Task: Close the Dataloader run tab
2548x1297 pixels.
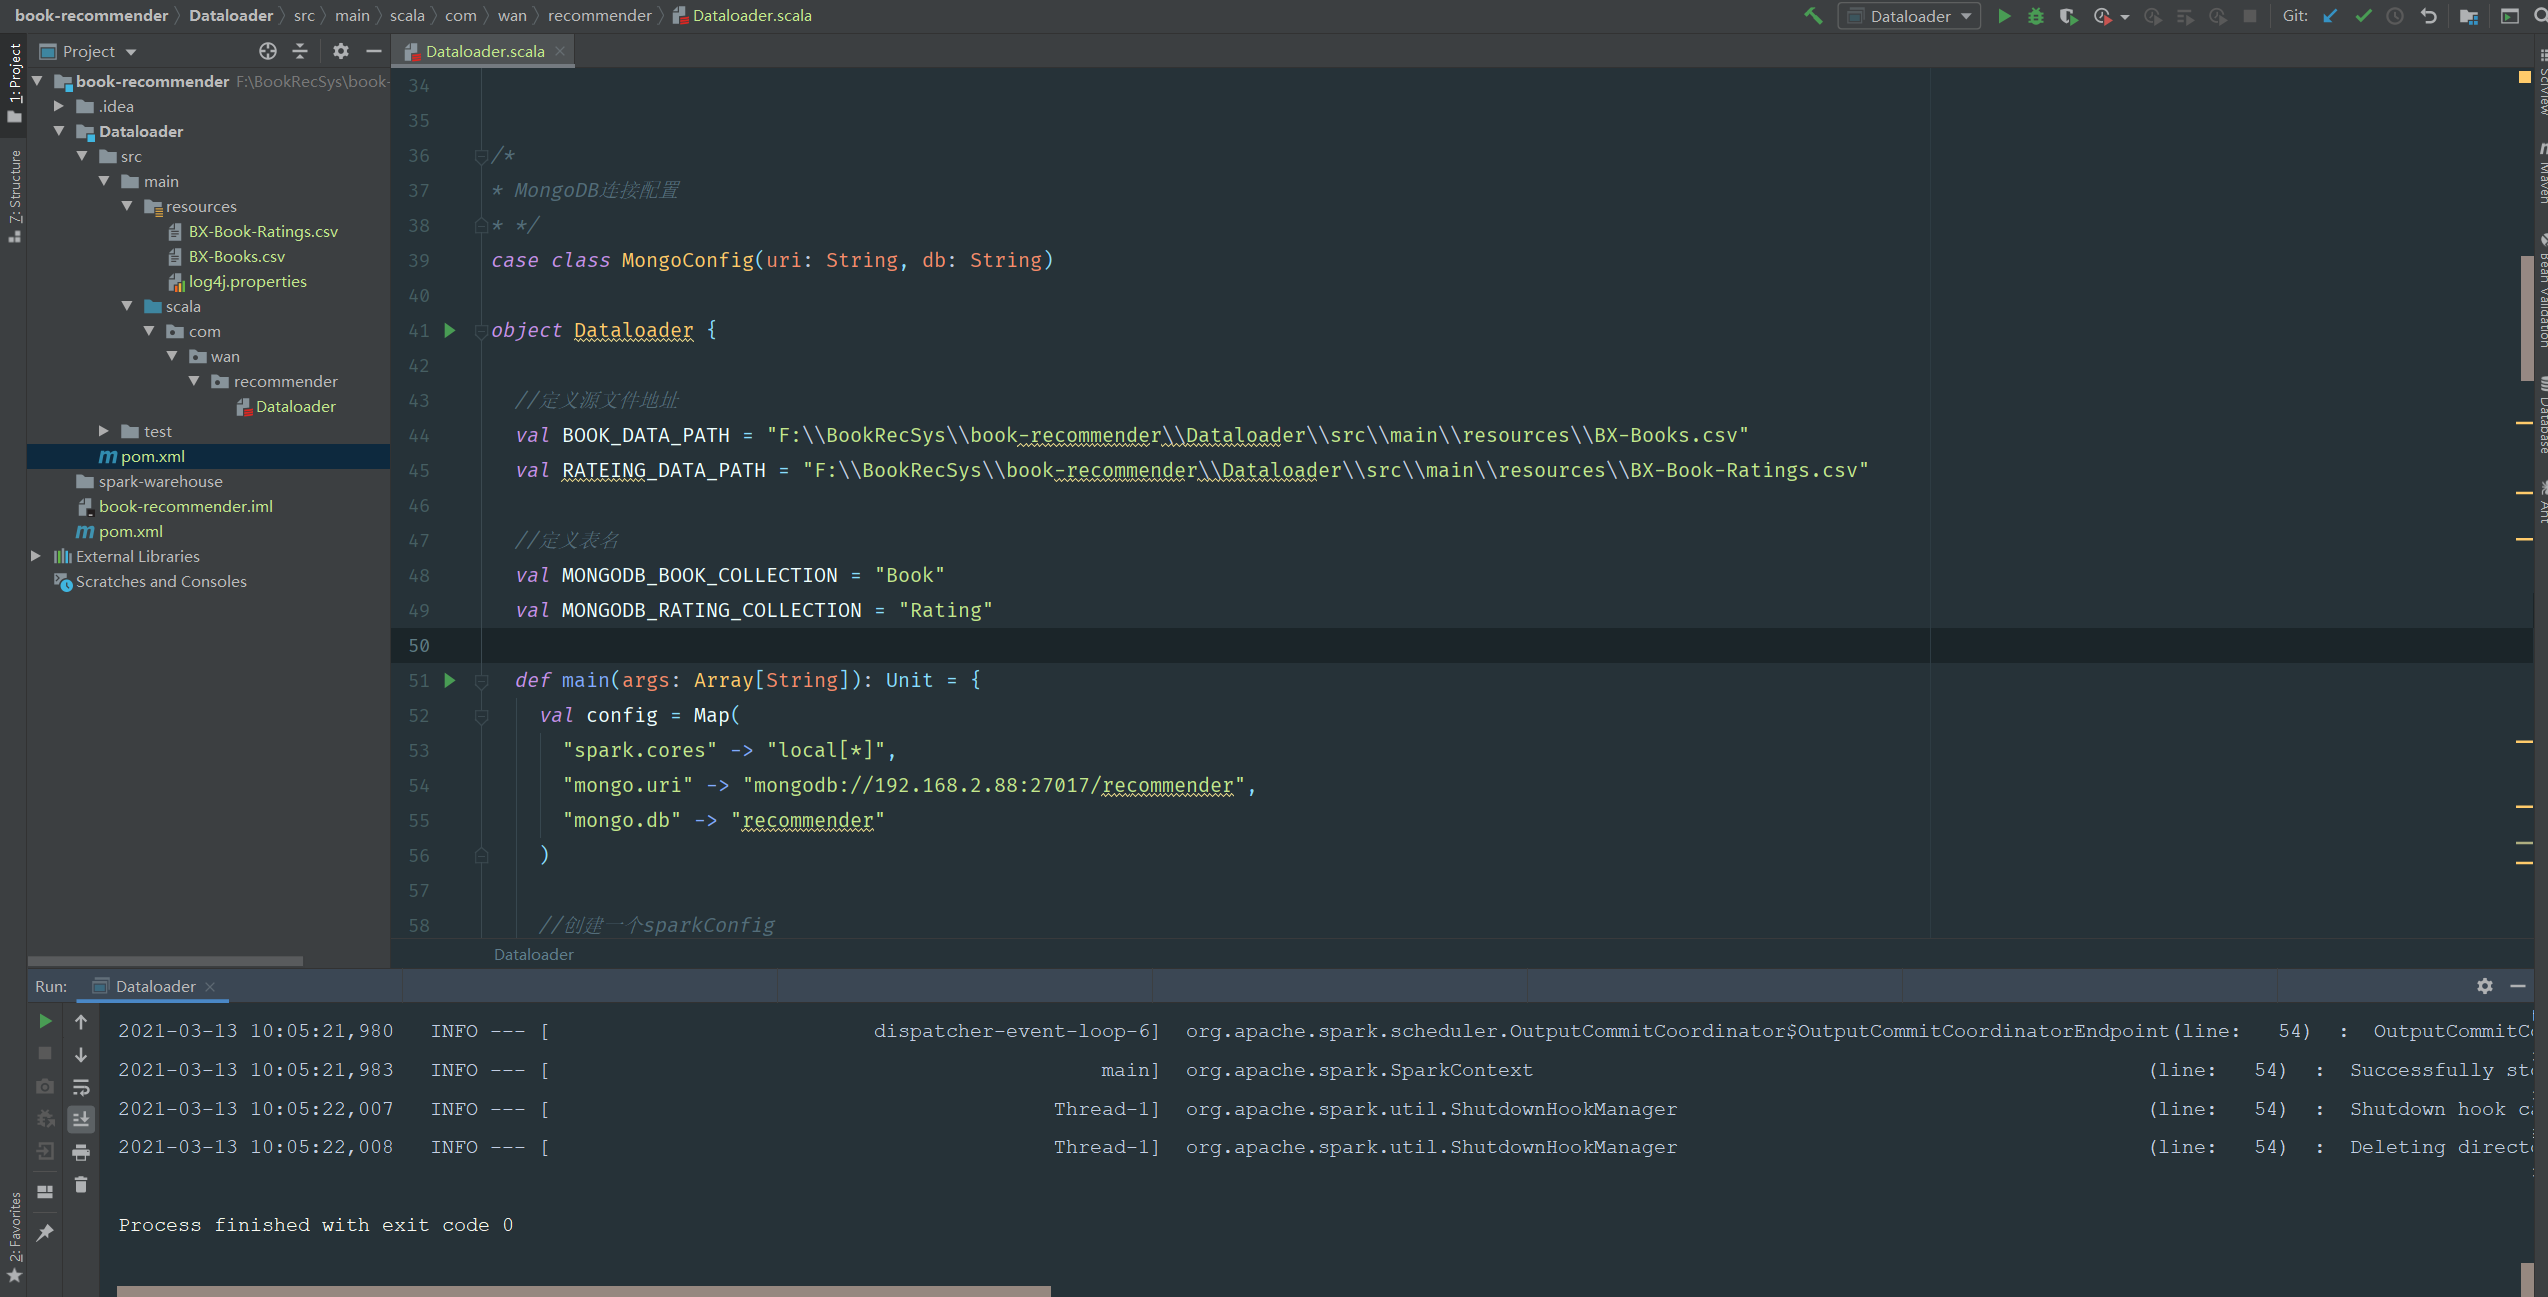Action: click(210, 987)
